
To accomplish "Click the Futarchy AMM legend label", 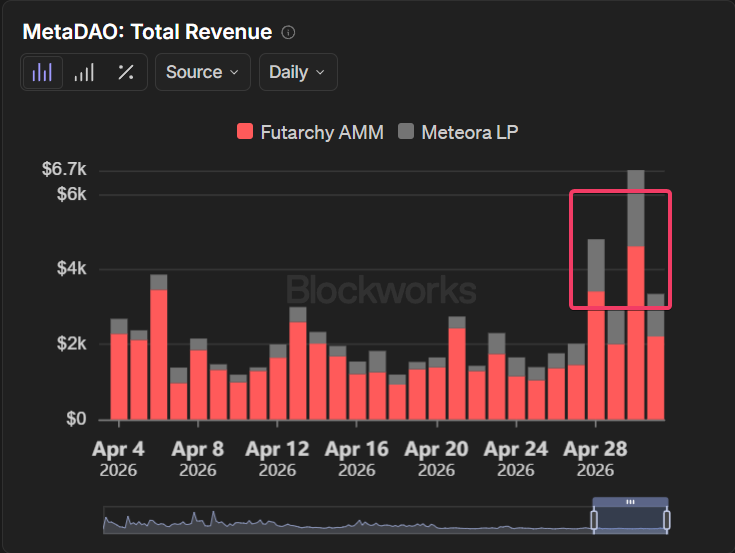I will tap(322, 133).
